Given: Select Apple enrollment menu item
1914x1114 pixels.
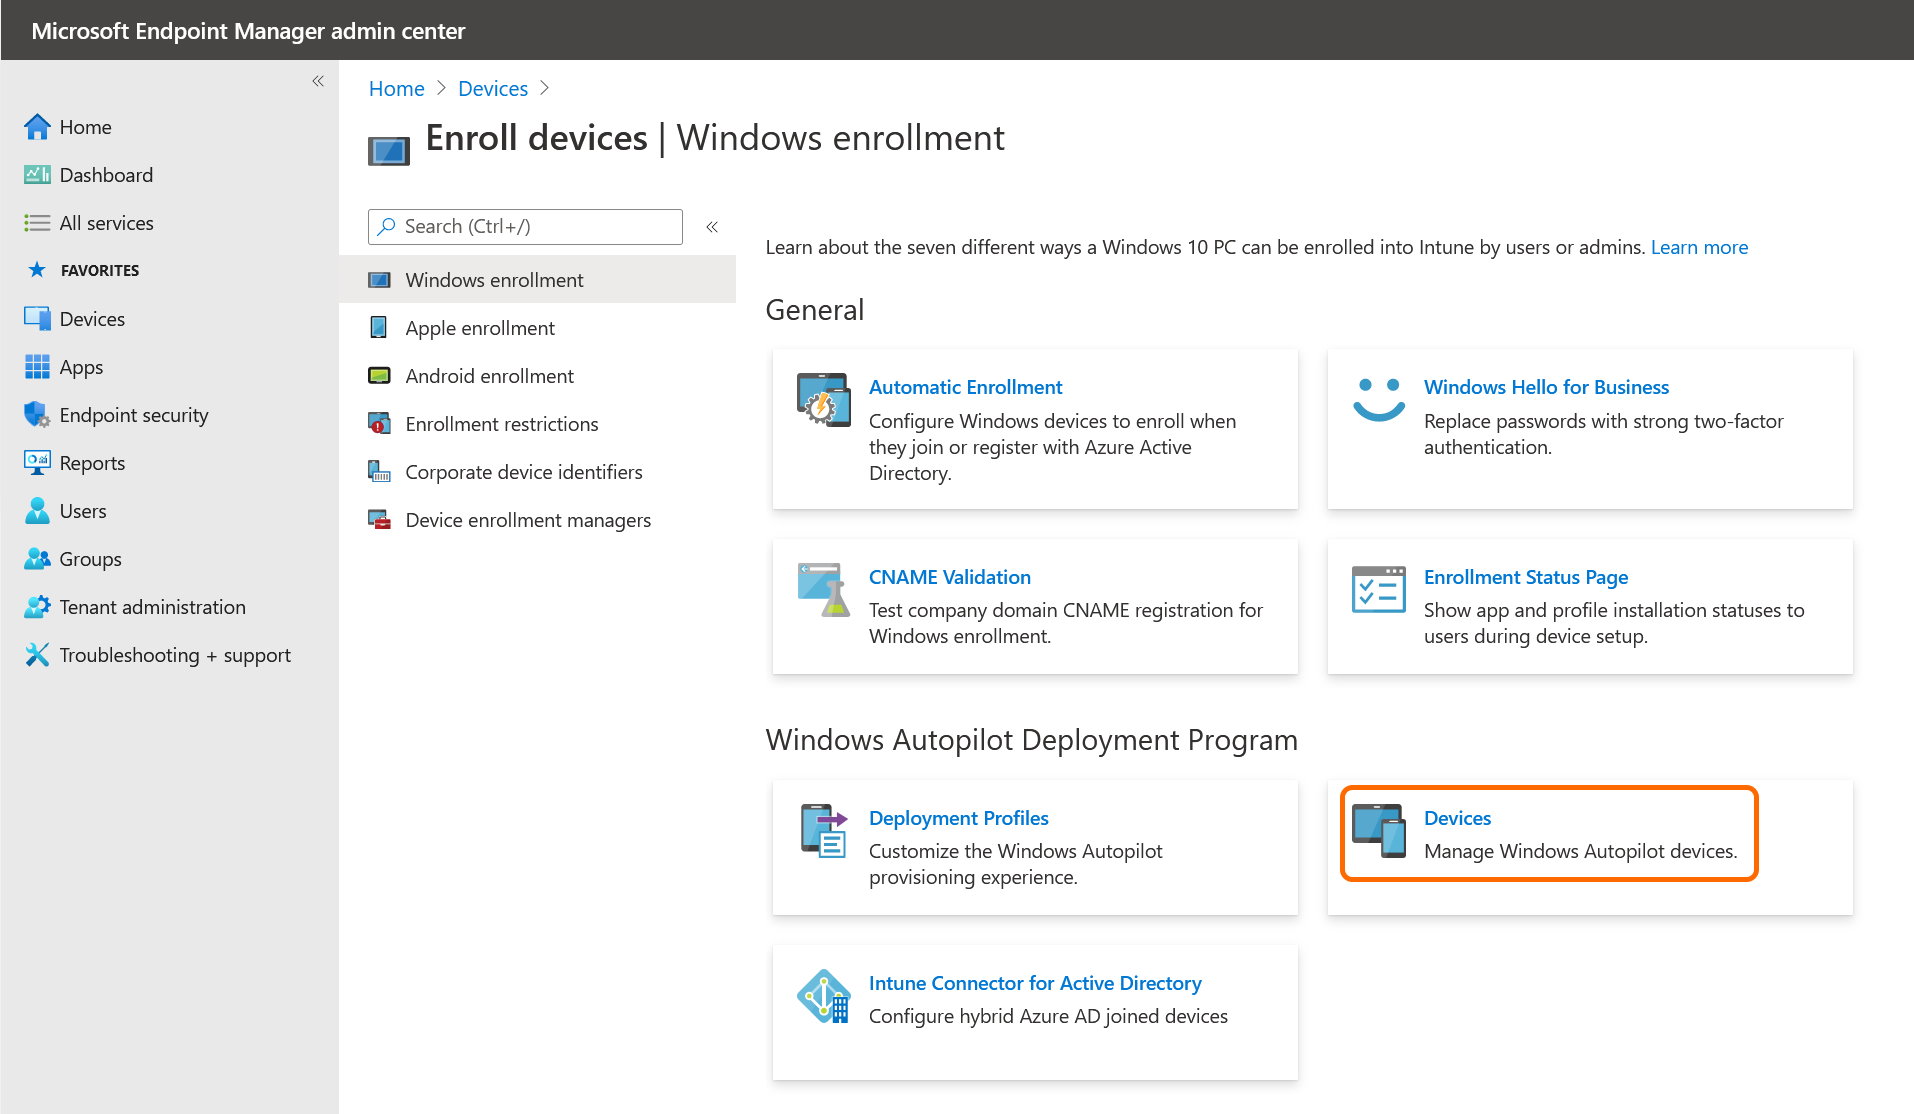Looking at the screenshot, I should click(x=479, y=328).
